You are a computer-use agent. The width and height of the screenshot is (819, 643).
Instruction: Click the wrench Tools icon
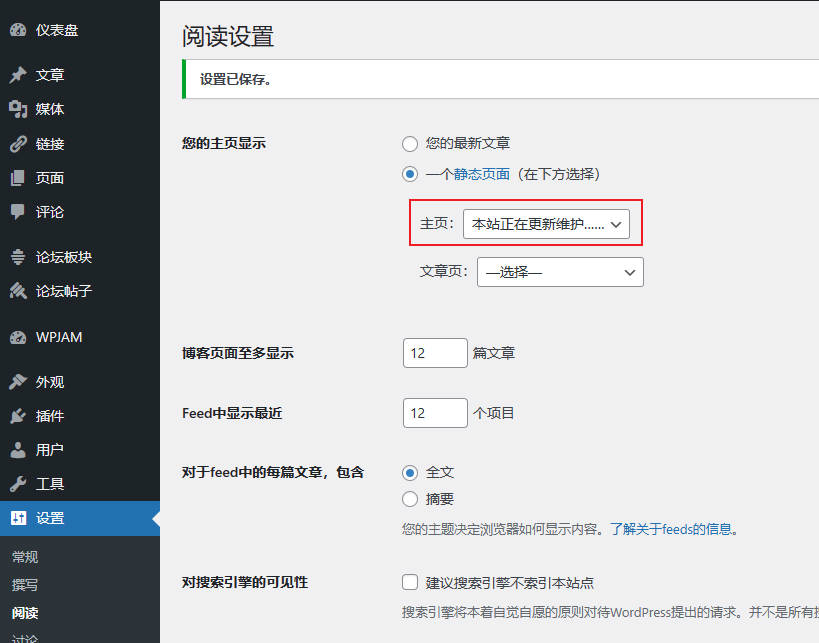18,484
